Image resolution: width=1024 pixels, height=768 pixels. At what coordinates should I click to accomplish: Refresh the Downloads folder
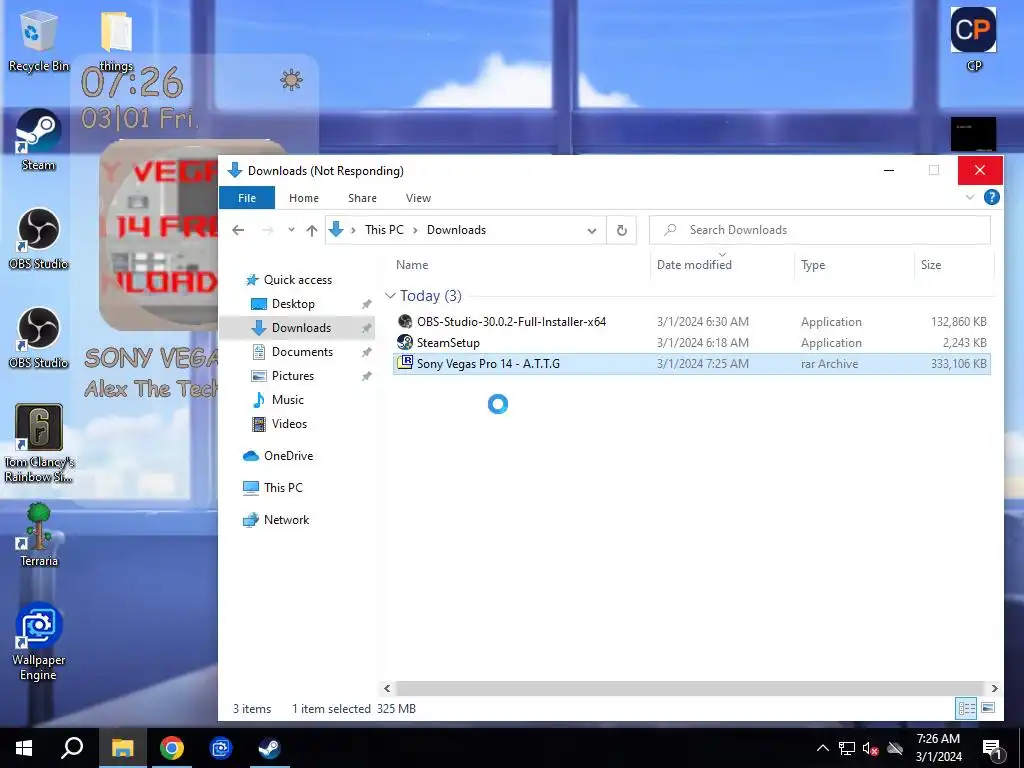tap(622, 231)
